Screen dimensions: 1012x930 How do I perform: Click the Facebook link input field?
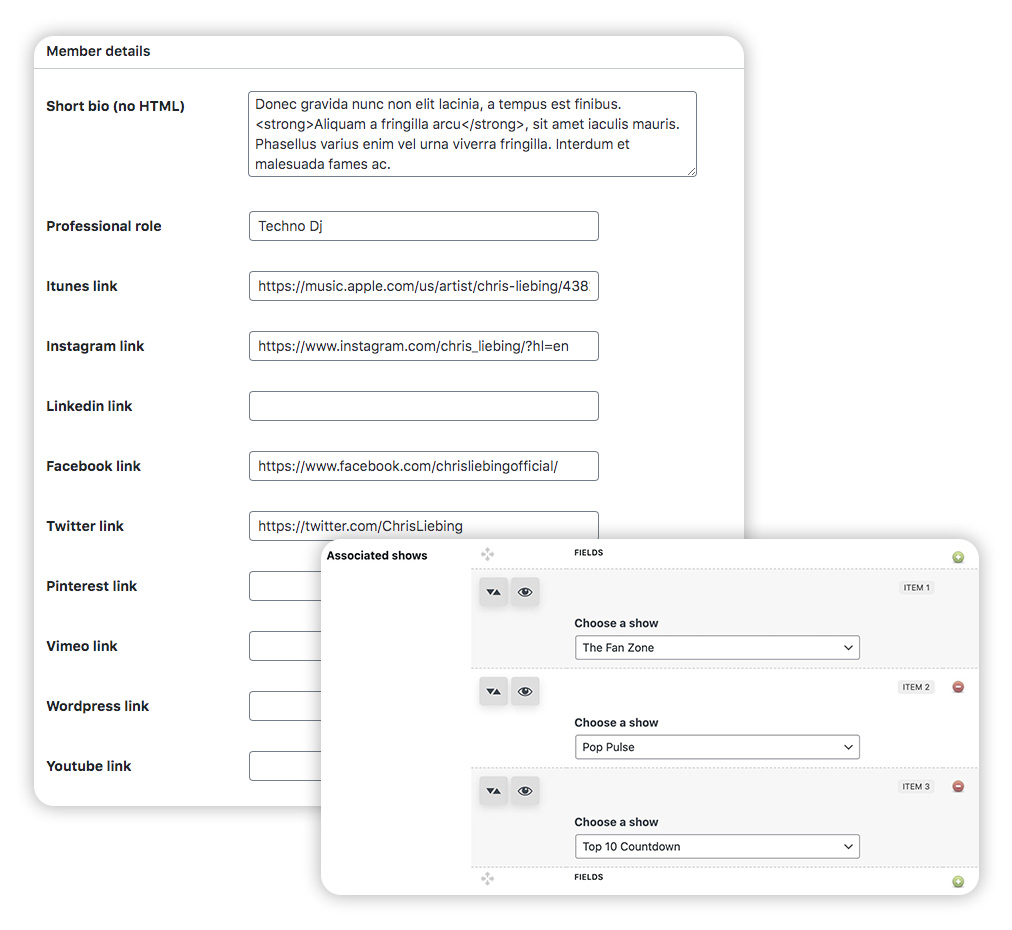423,466
